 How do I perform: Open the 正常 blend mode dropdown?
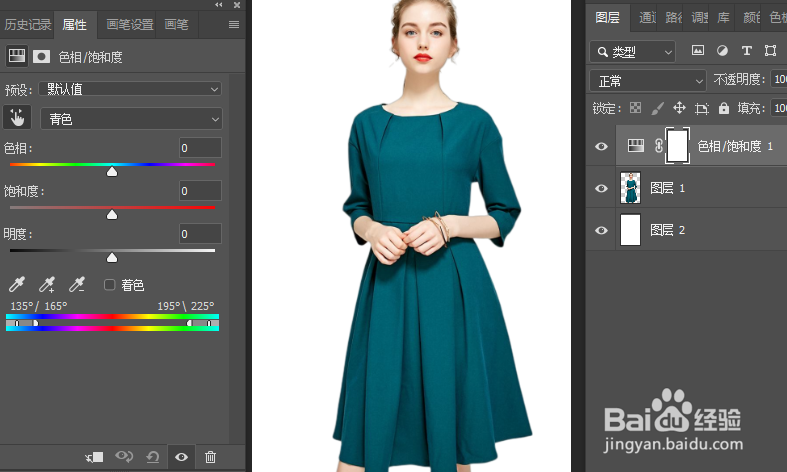click(648, 80)
